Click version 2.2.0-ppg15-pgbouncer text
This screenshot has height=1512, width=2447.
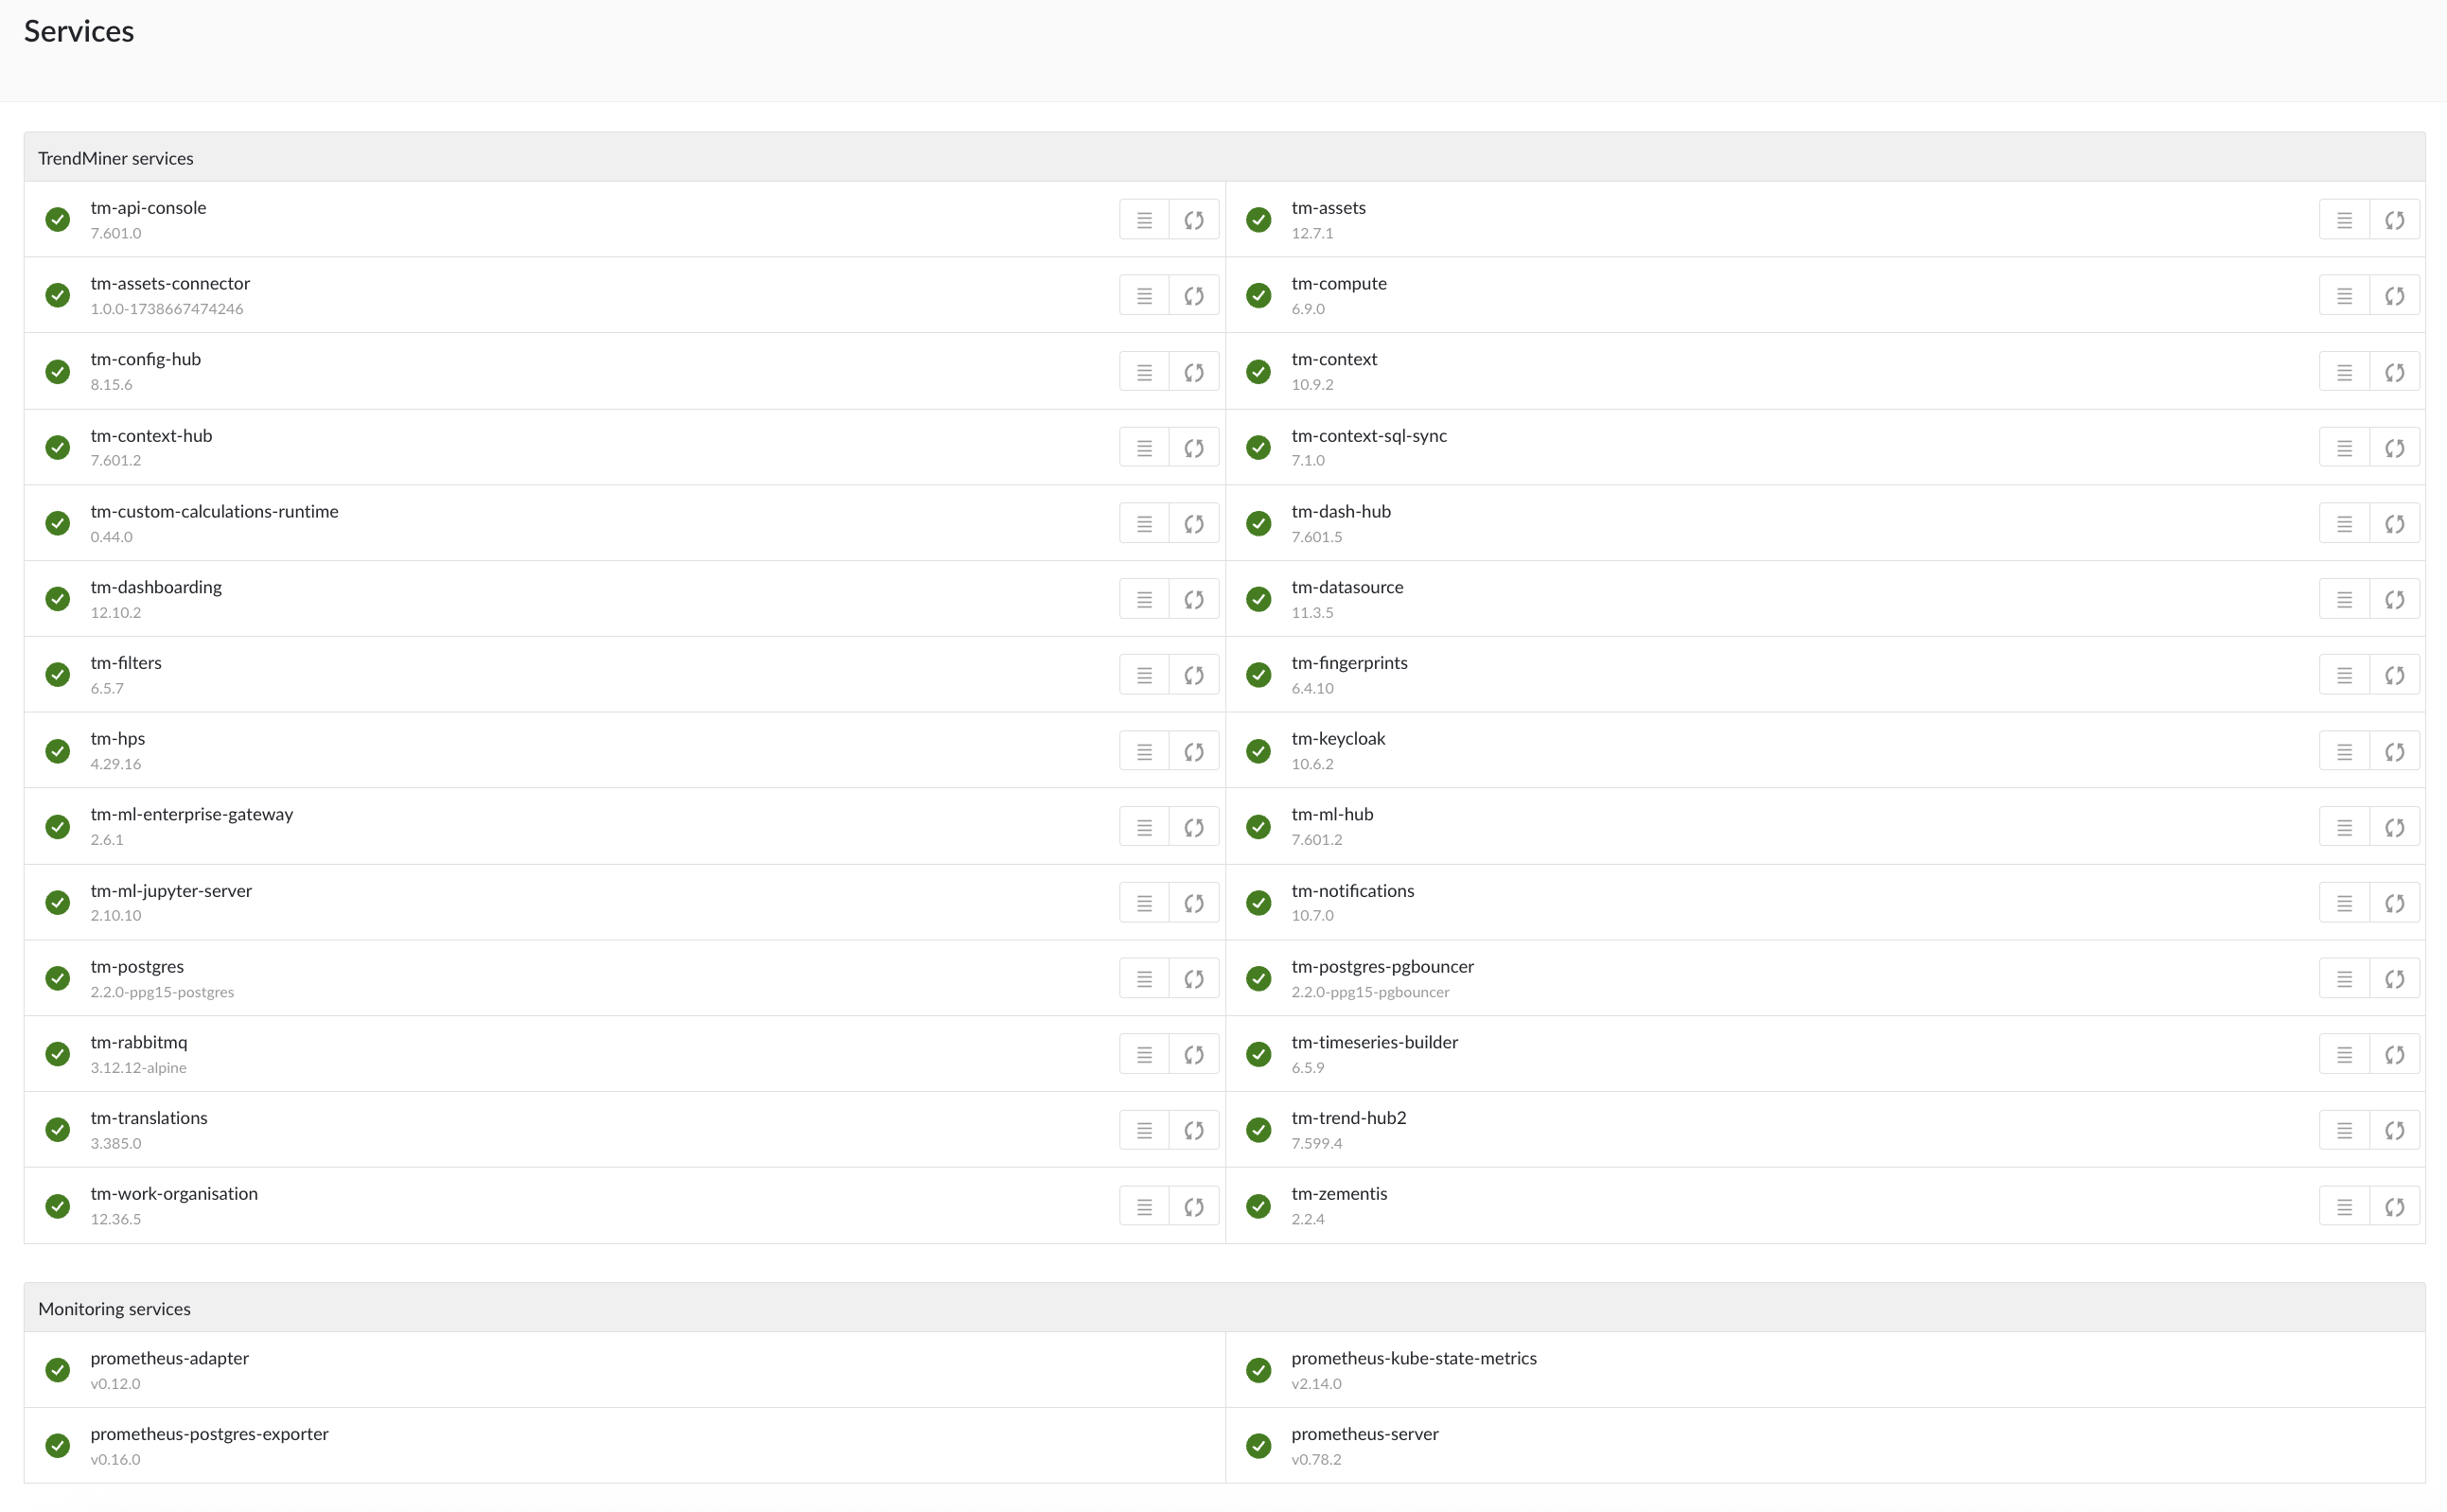click(1370, 992)
